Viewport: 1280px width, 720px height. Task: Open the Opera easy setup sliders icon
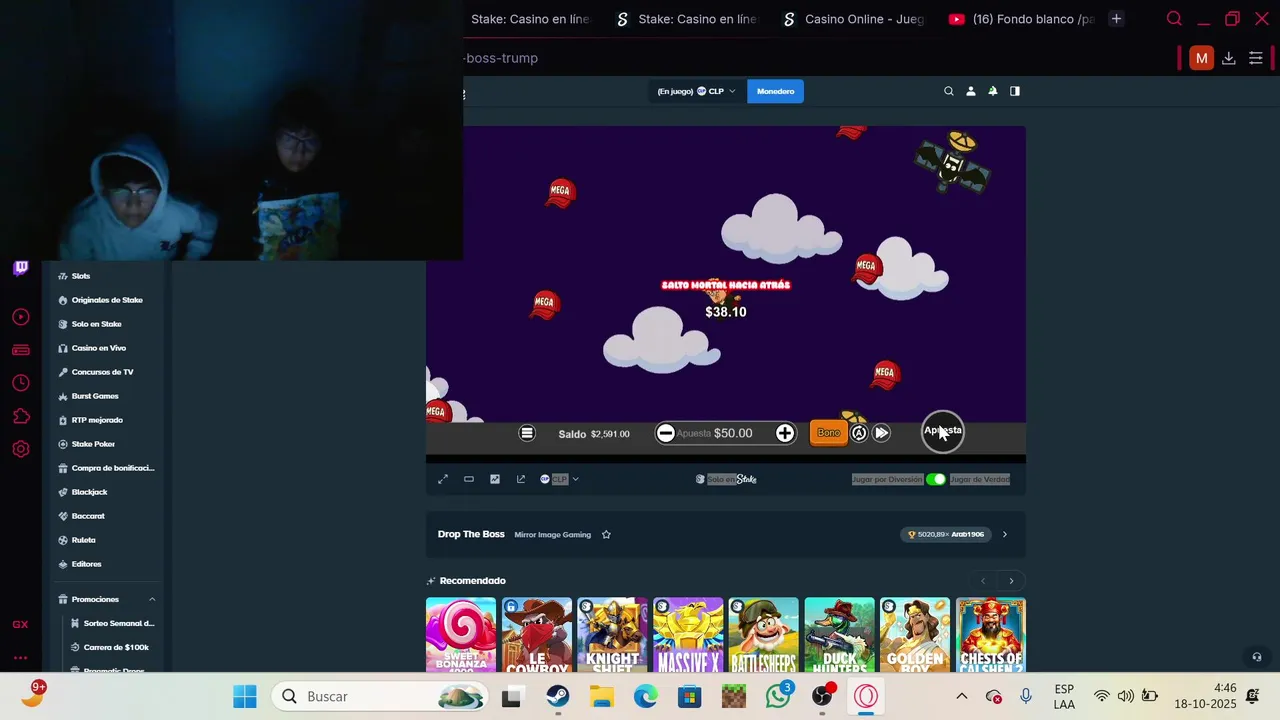click(1256, 58)
